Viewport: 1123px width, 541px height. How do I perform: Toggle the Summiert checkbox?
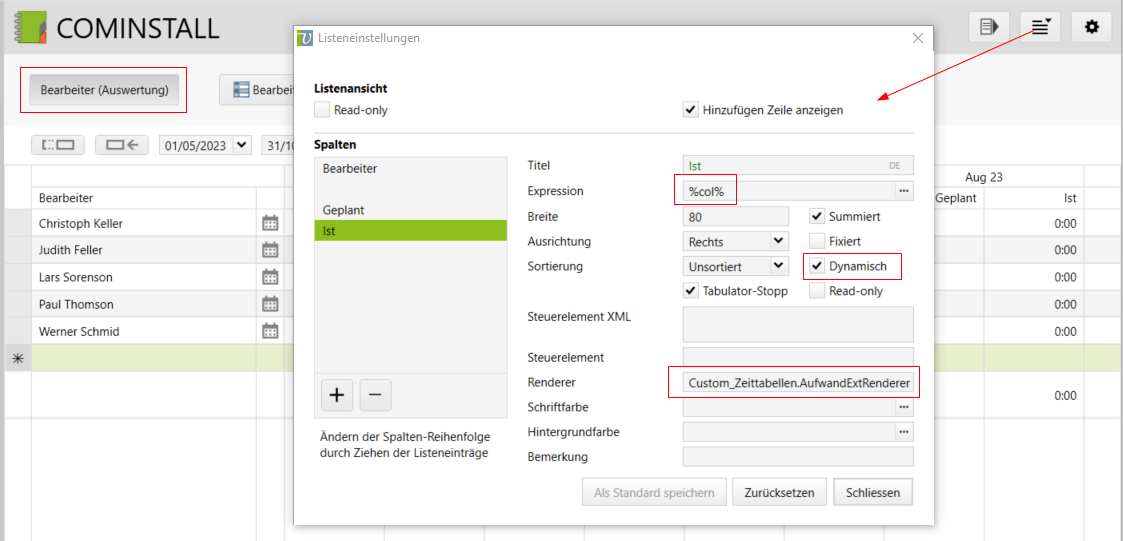coord(817,216)
